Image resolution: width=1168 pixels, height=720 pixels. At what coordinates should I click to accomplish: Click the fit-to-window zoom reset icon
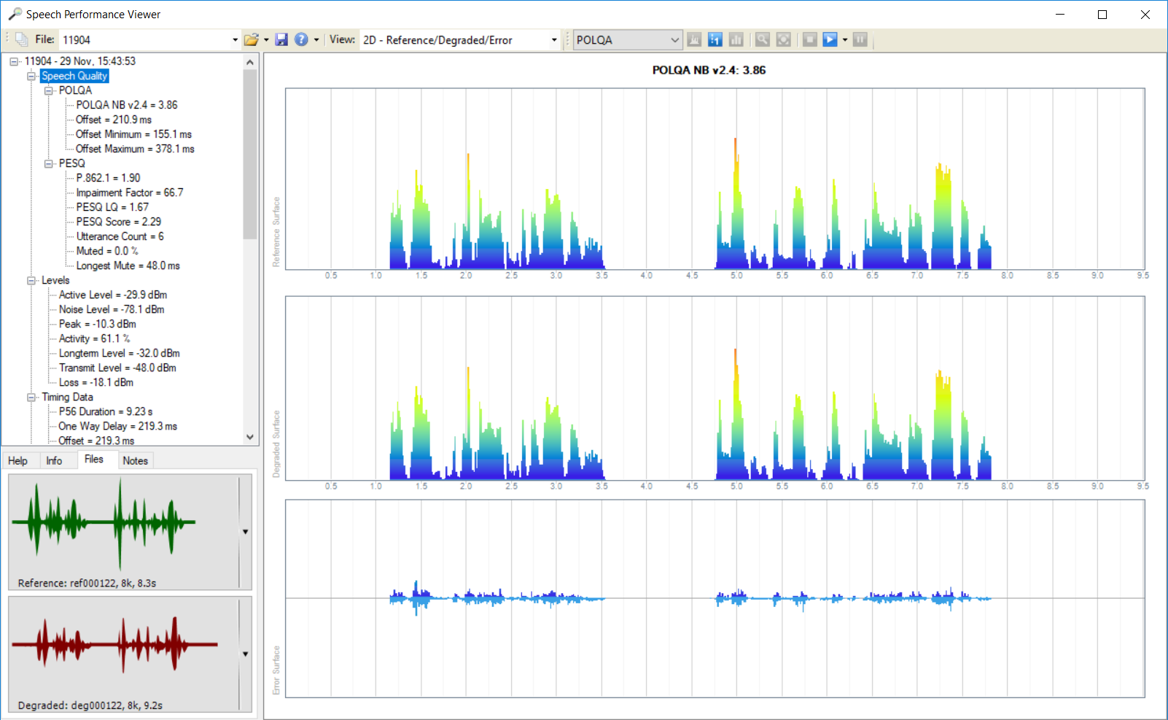pos(784,40)
